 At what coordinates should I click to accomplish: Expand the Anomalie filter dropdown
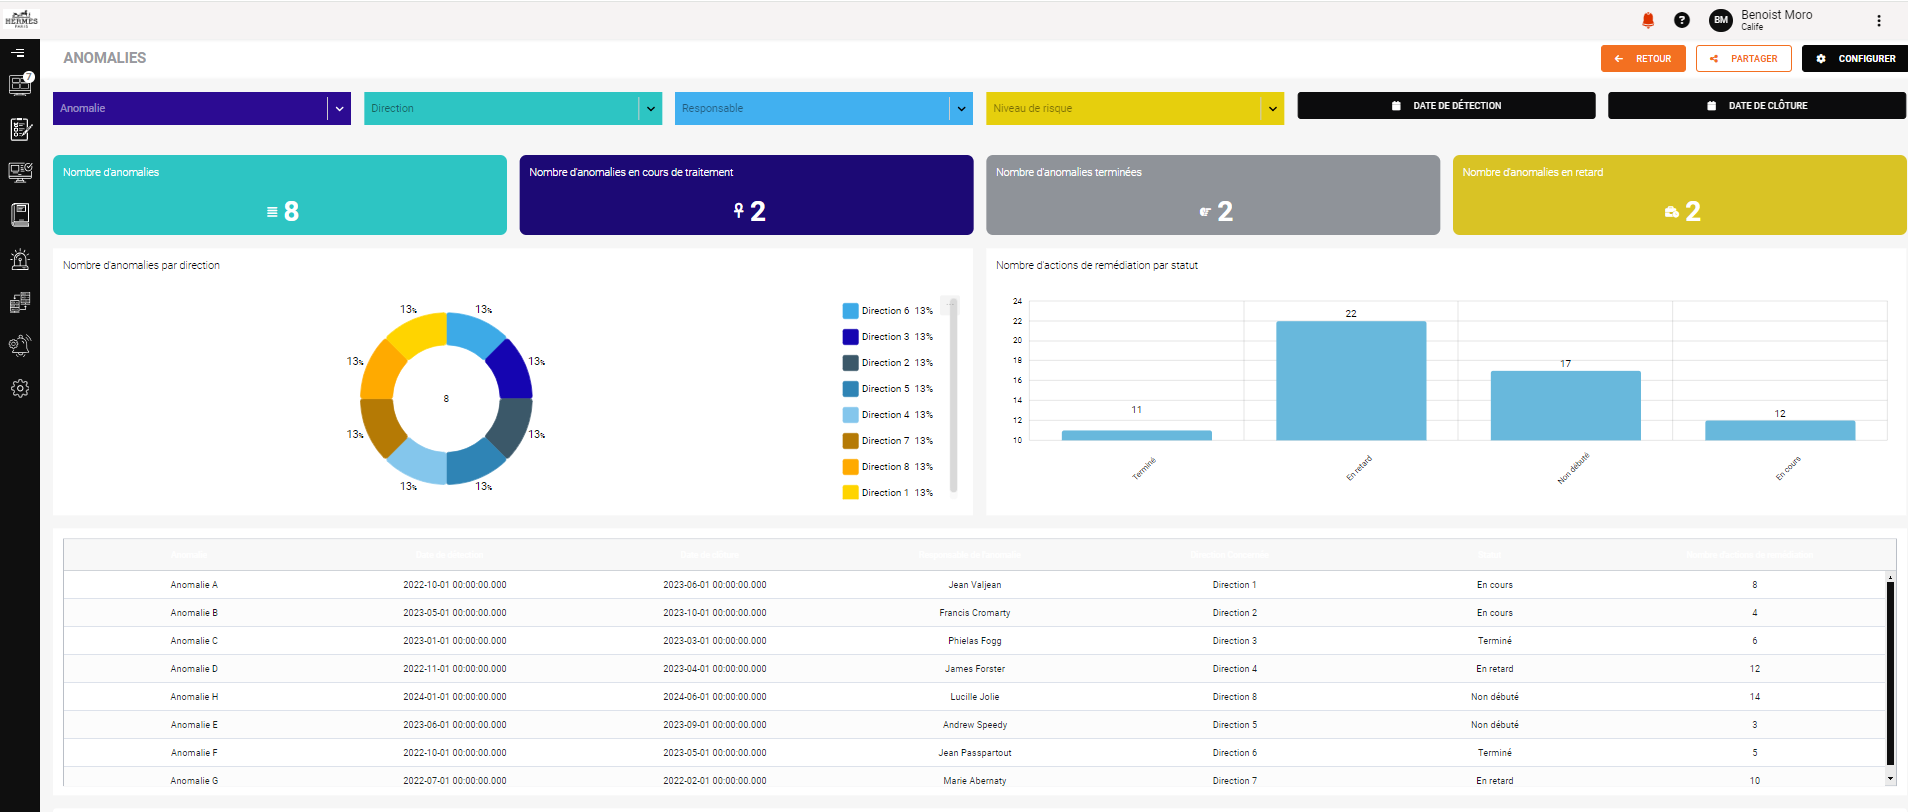(340, 109)
